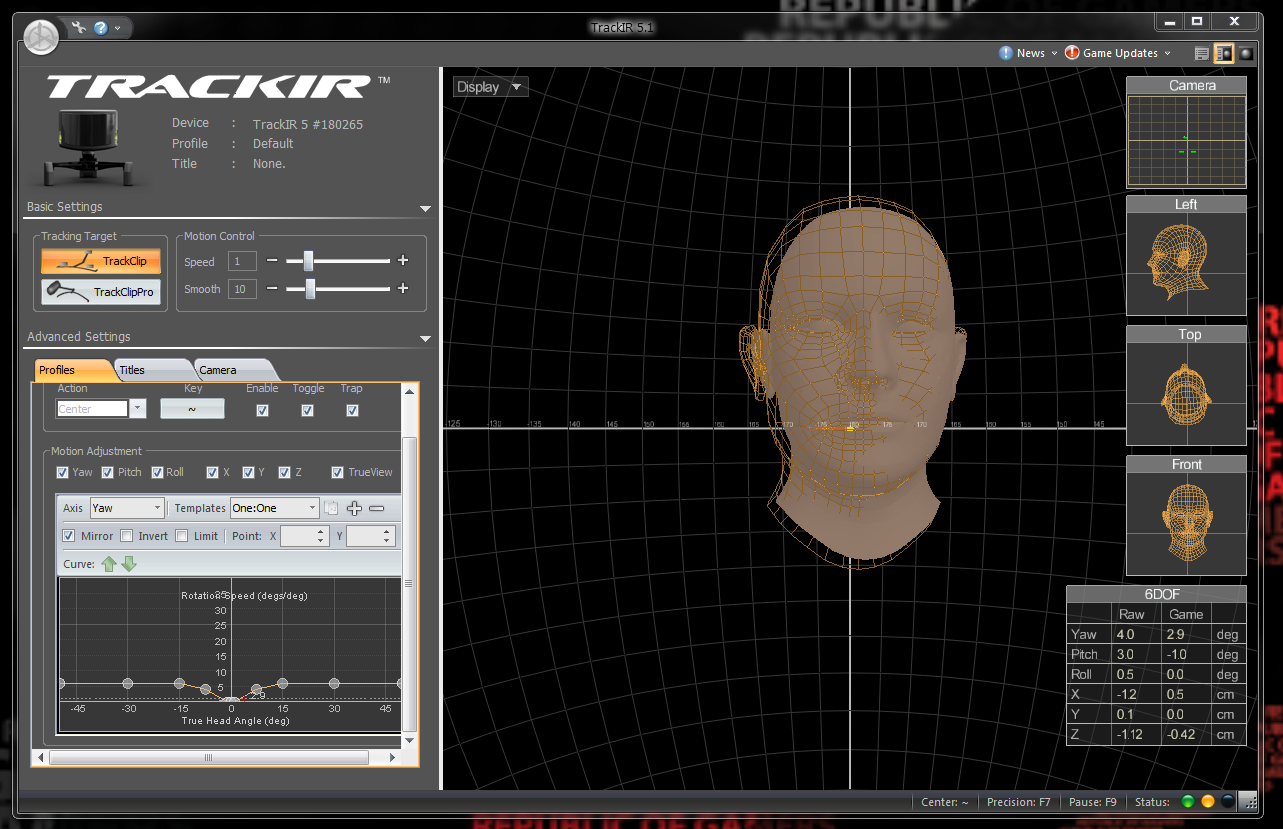This screenshot has width=1283, height=829.
Task: Click the TrackIR application orb button
Action: pyautogui.click(x=41, y=37)
